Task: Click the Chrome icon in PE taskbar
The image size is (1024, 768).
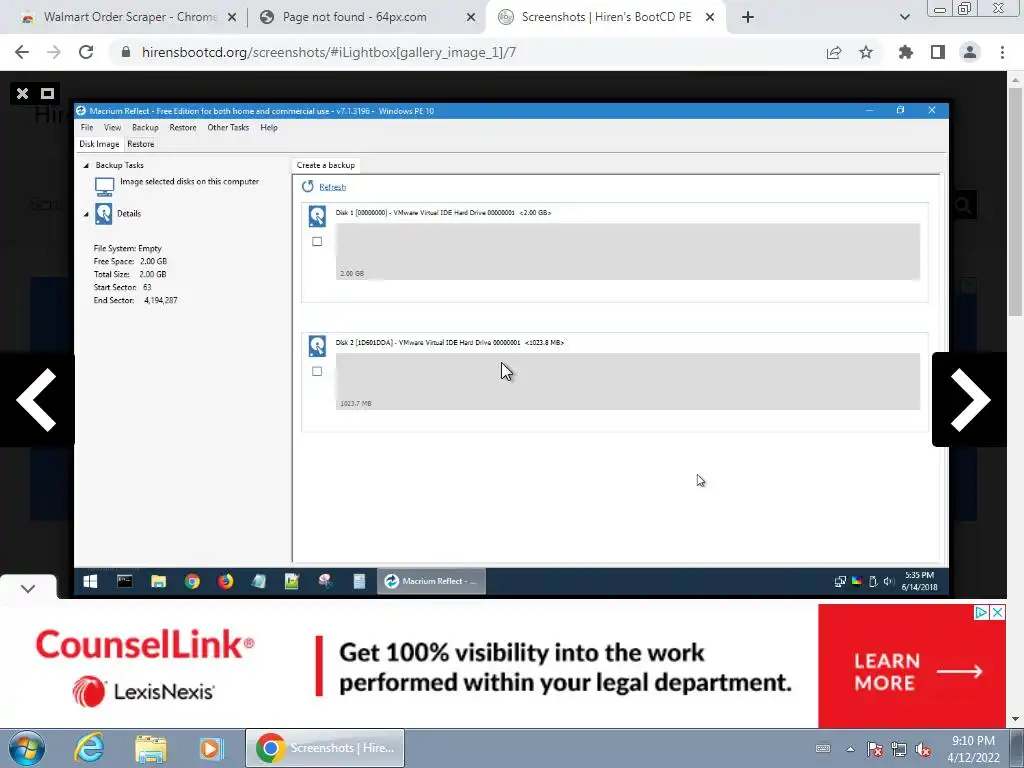Action: [192, 581]
